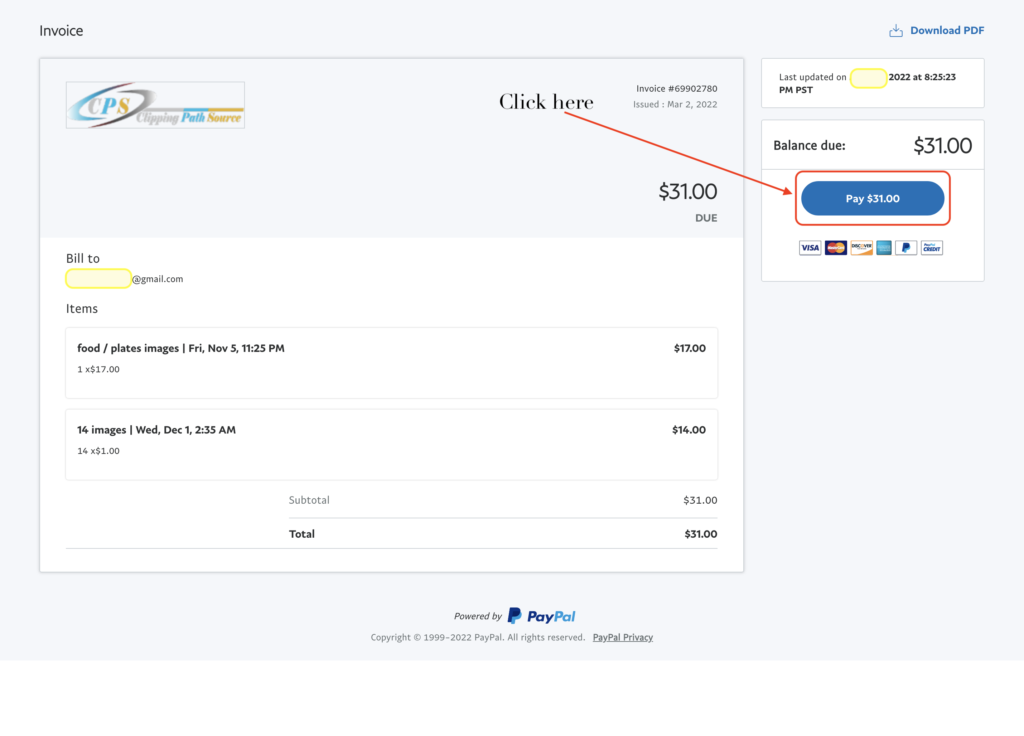Click the Subtotal label
This screenshot has height=736, width=1024.
(309, 500)
